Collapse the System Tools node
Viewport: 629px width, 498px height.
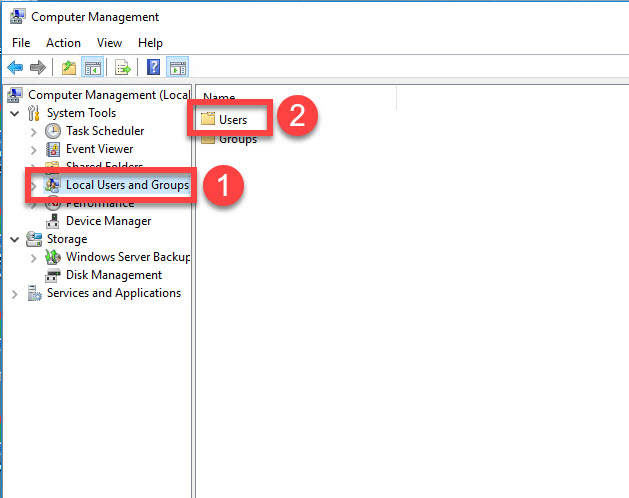(14, 113)
